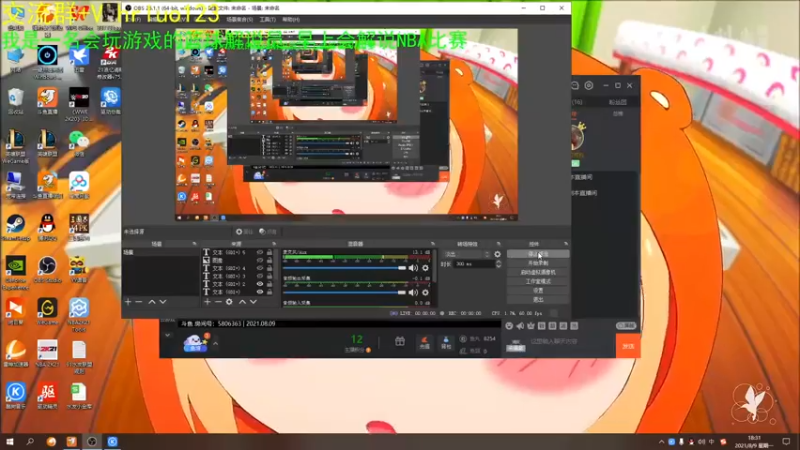The image size is (800, 450).
Task: Toggle visibility of 文本 (GDI+) 5 source
Action: pos(260,253)
